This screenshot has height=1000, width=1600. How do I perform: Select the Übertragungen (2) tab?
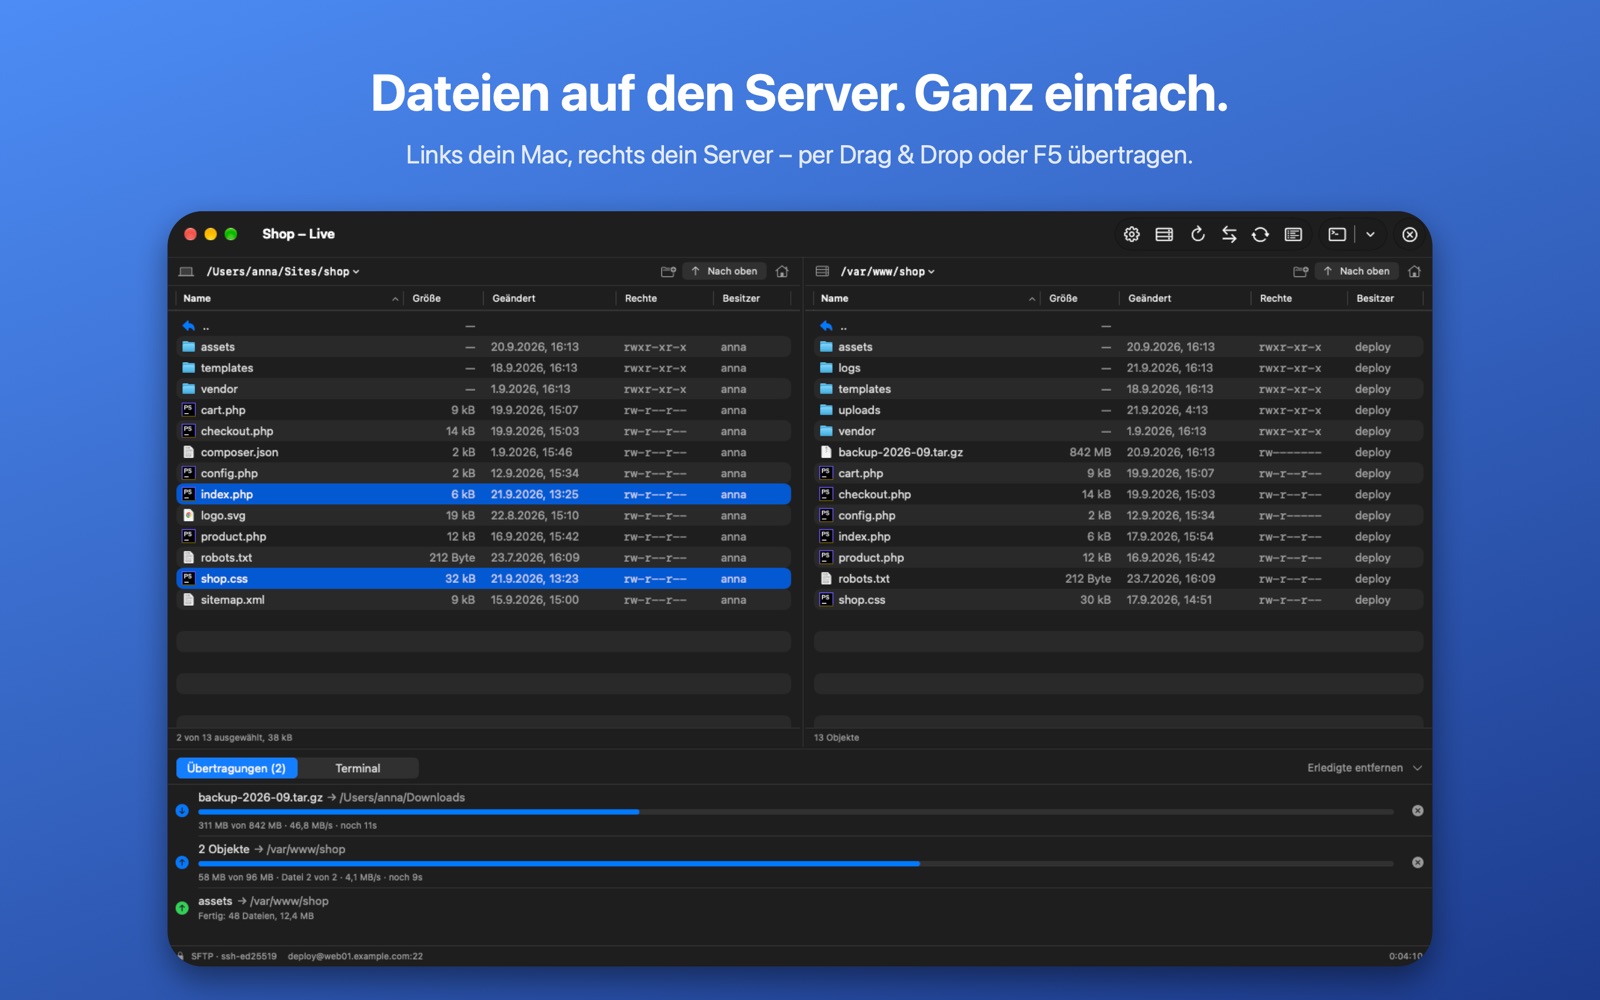pyautogui.click(x=237, y=768)
